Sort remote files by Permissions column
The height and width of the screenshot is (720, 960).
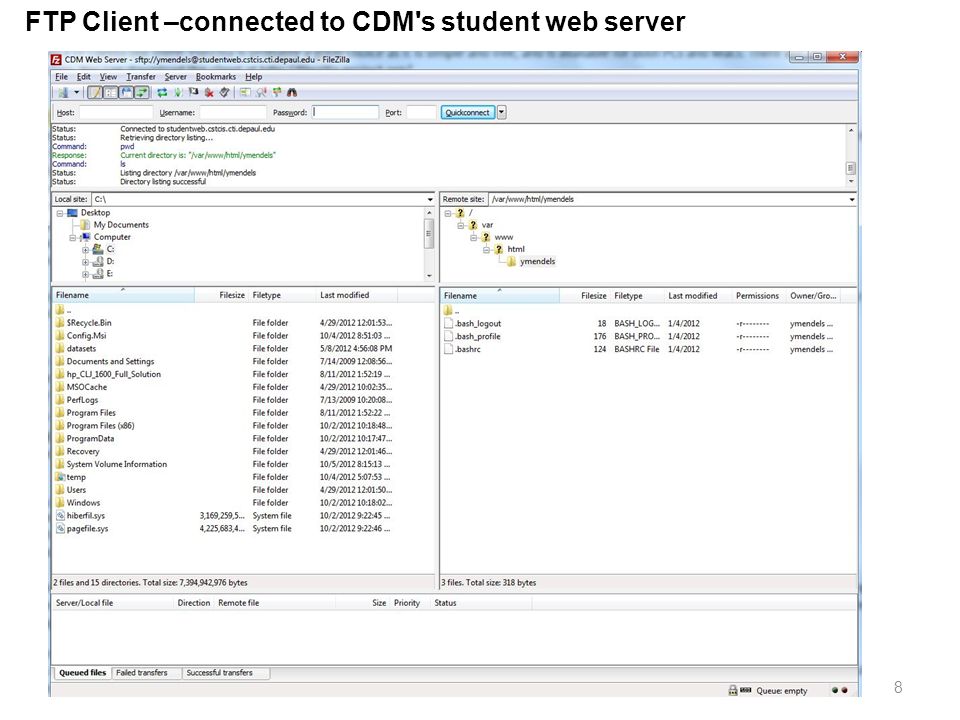click(757, 296)
